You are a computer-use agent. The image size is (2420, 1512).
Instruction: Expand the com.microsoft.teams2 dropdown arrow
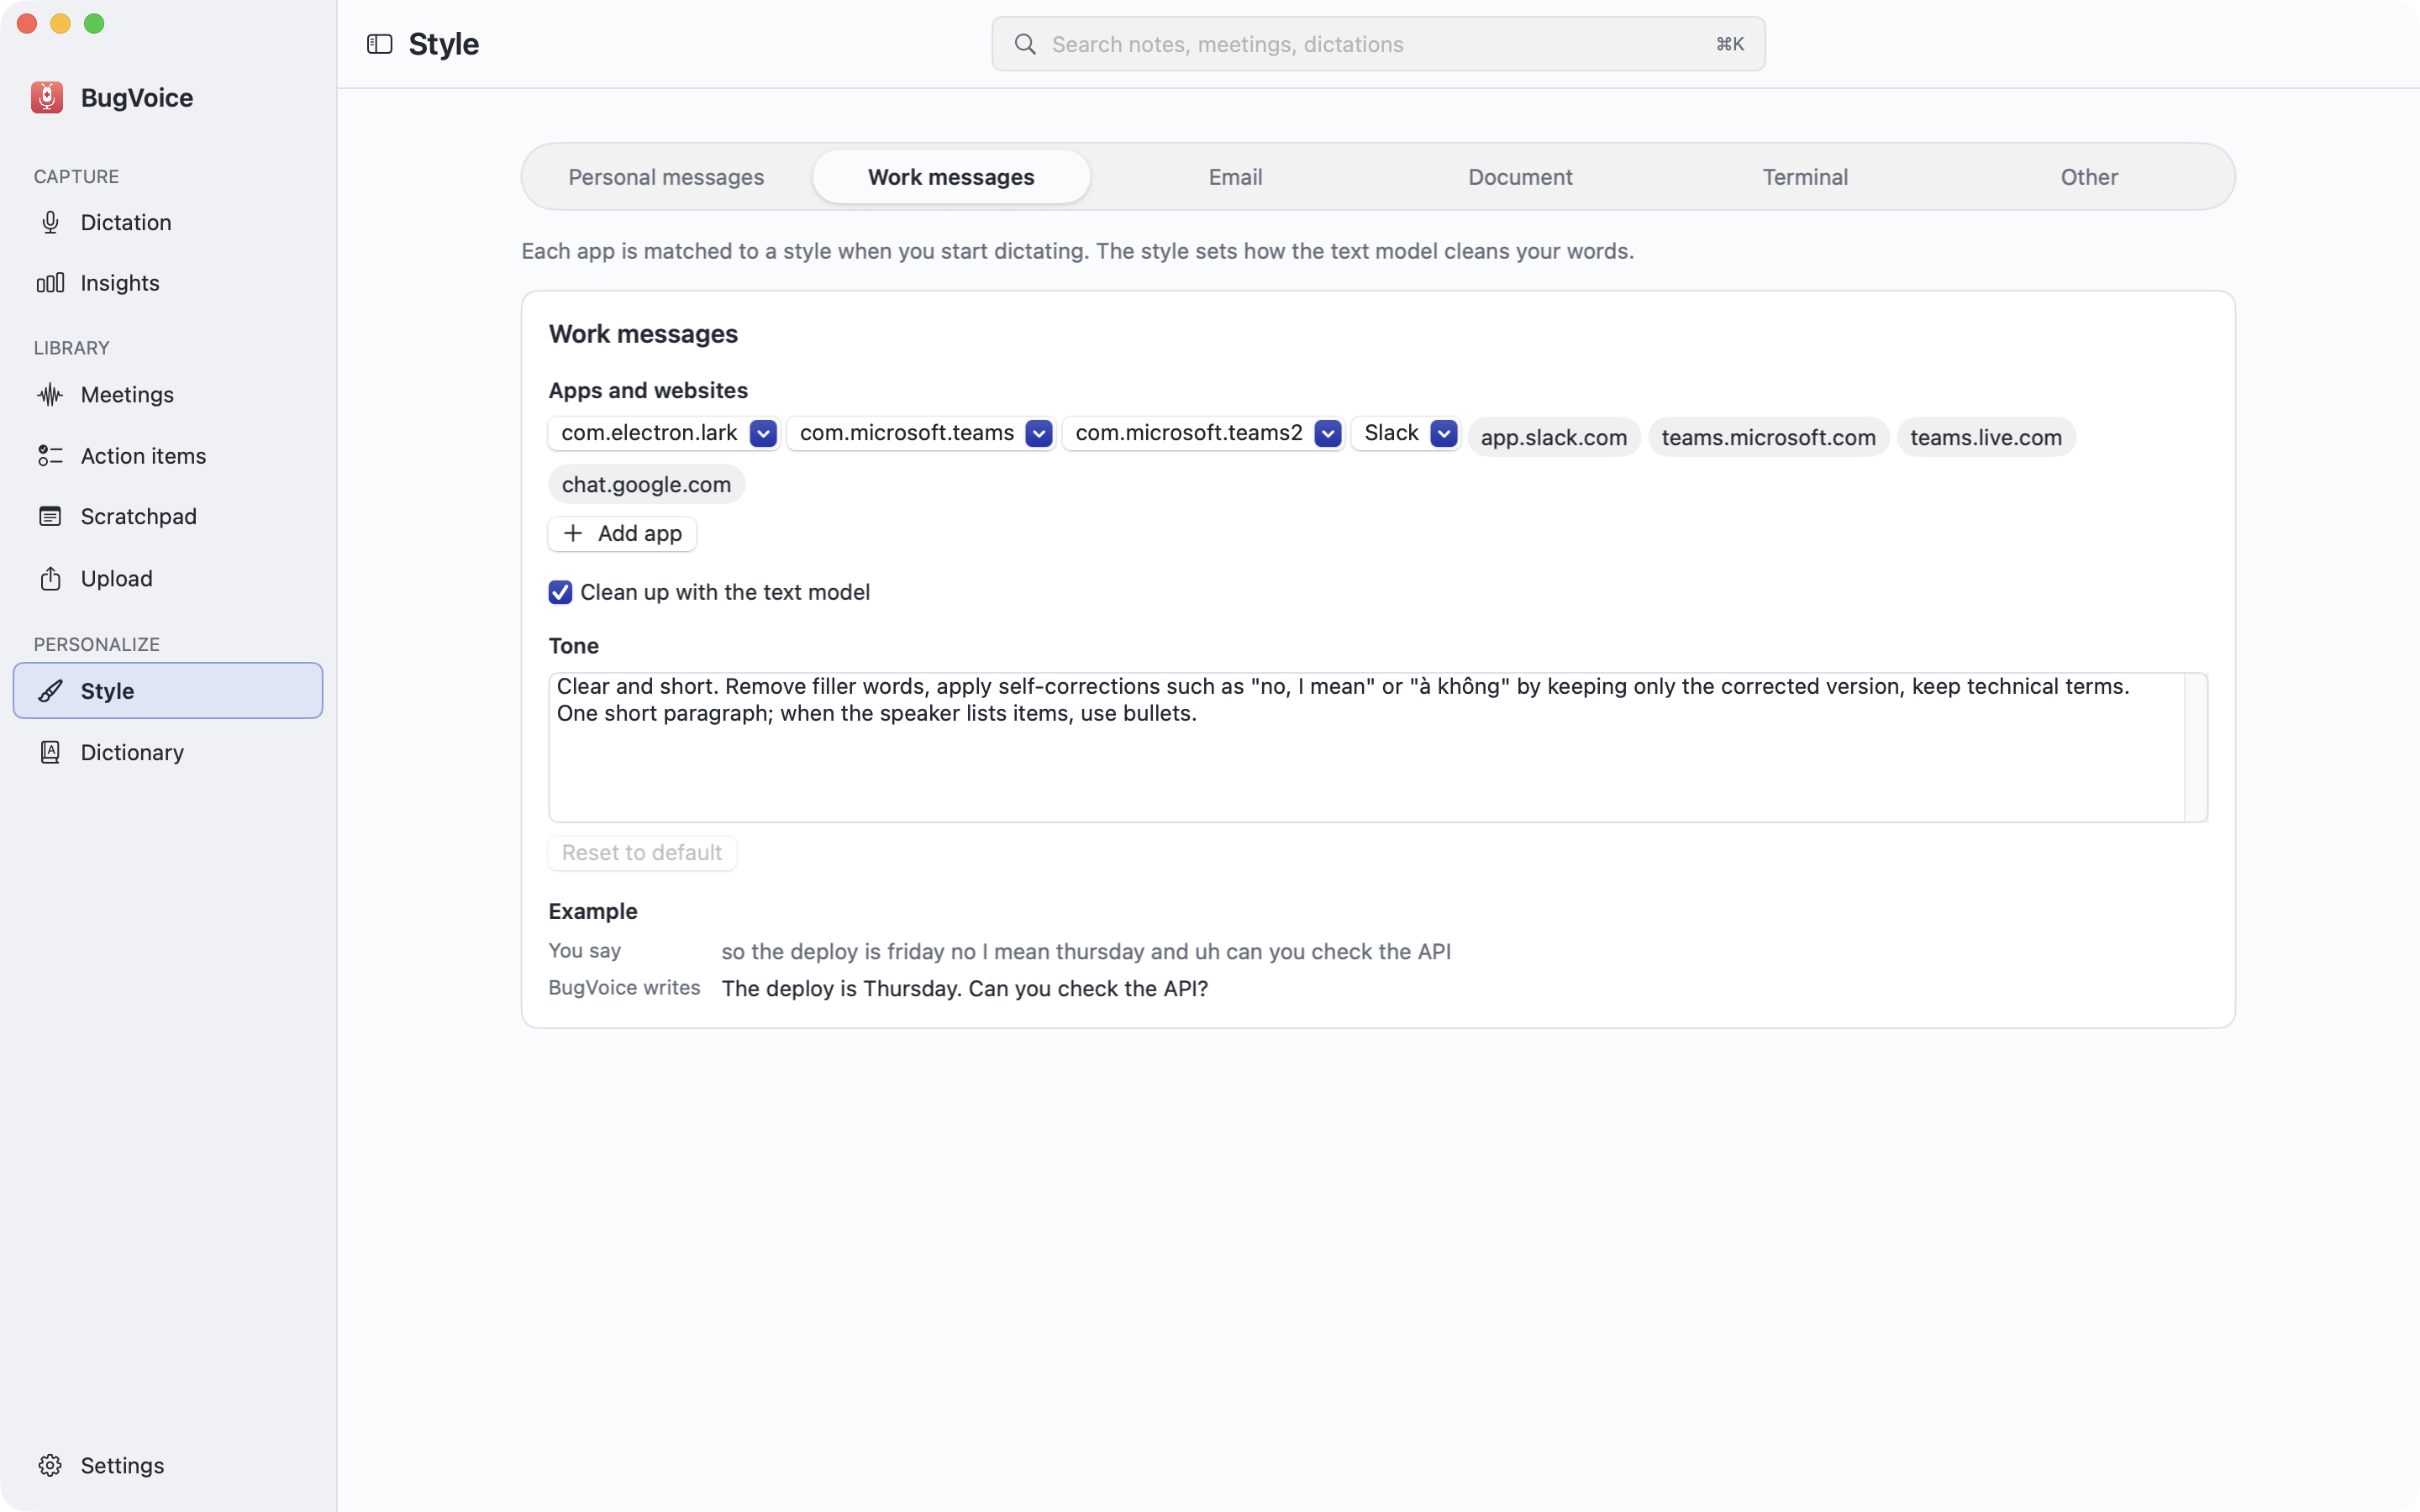(x=1328, y=433)
